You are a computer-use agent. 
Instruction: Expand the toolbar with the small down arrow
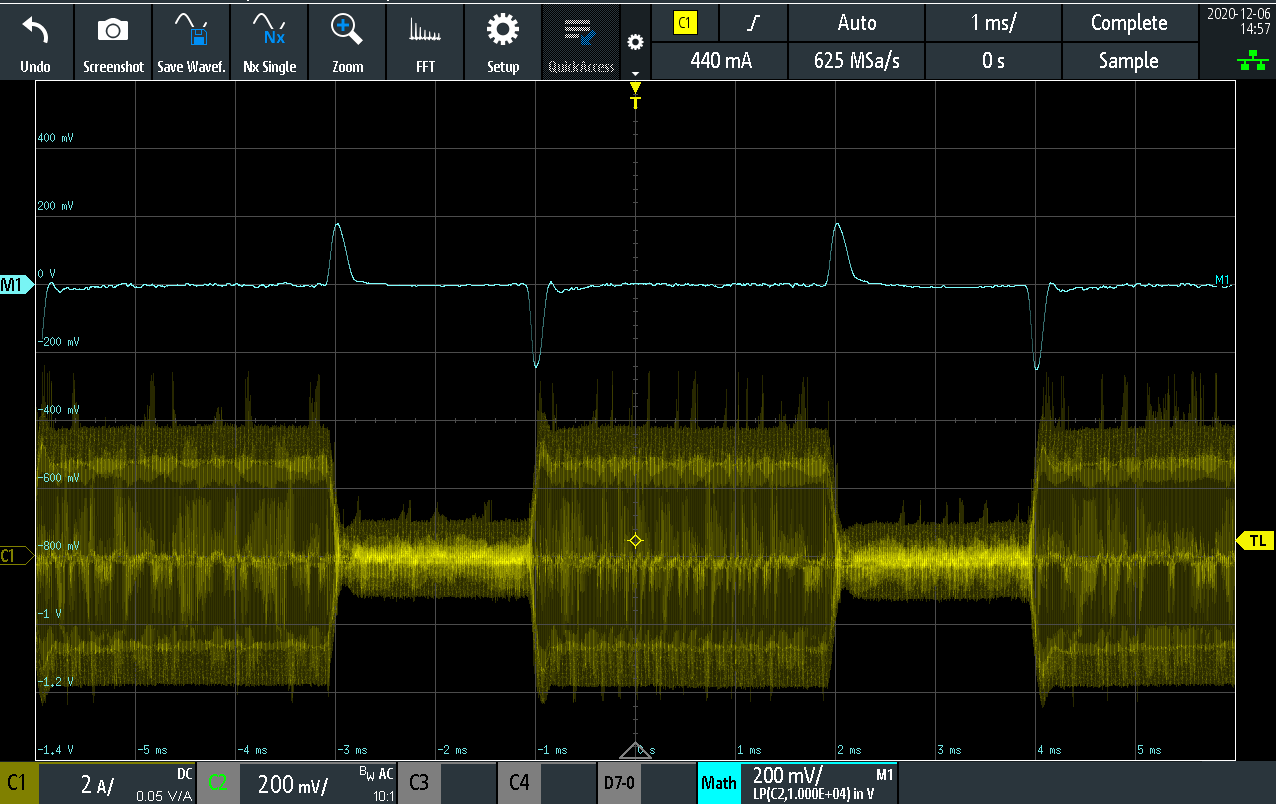click(634, 73)
